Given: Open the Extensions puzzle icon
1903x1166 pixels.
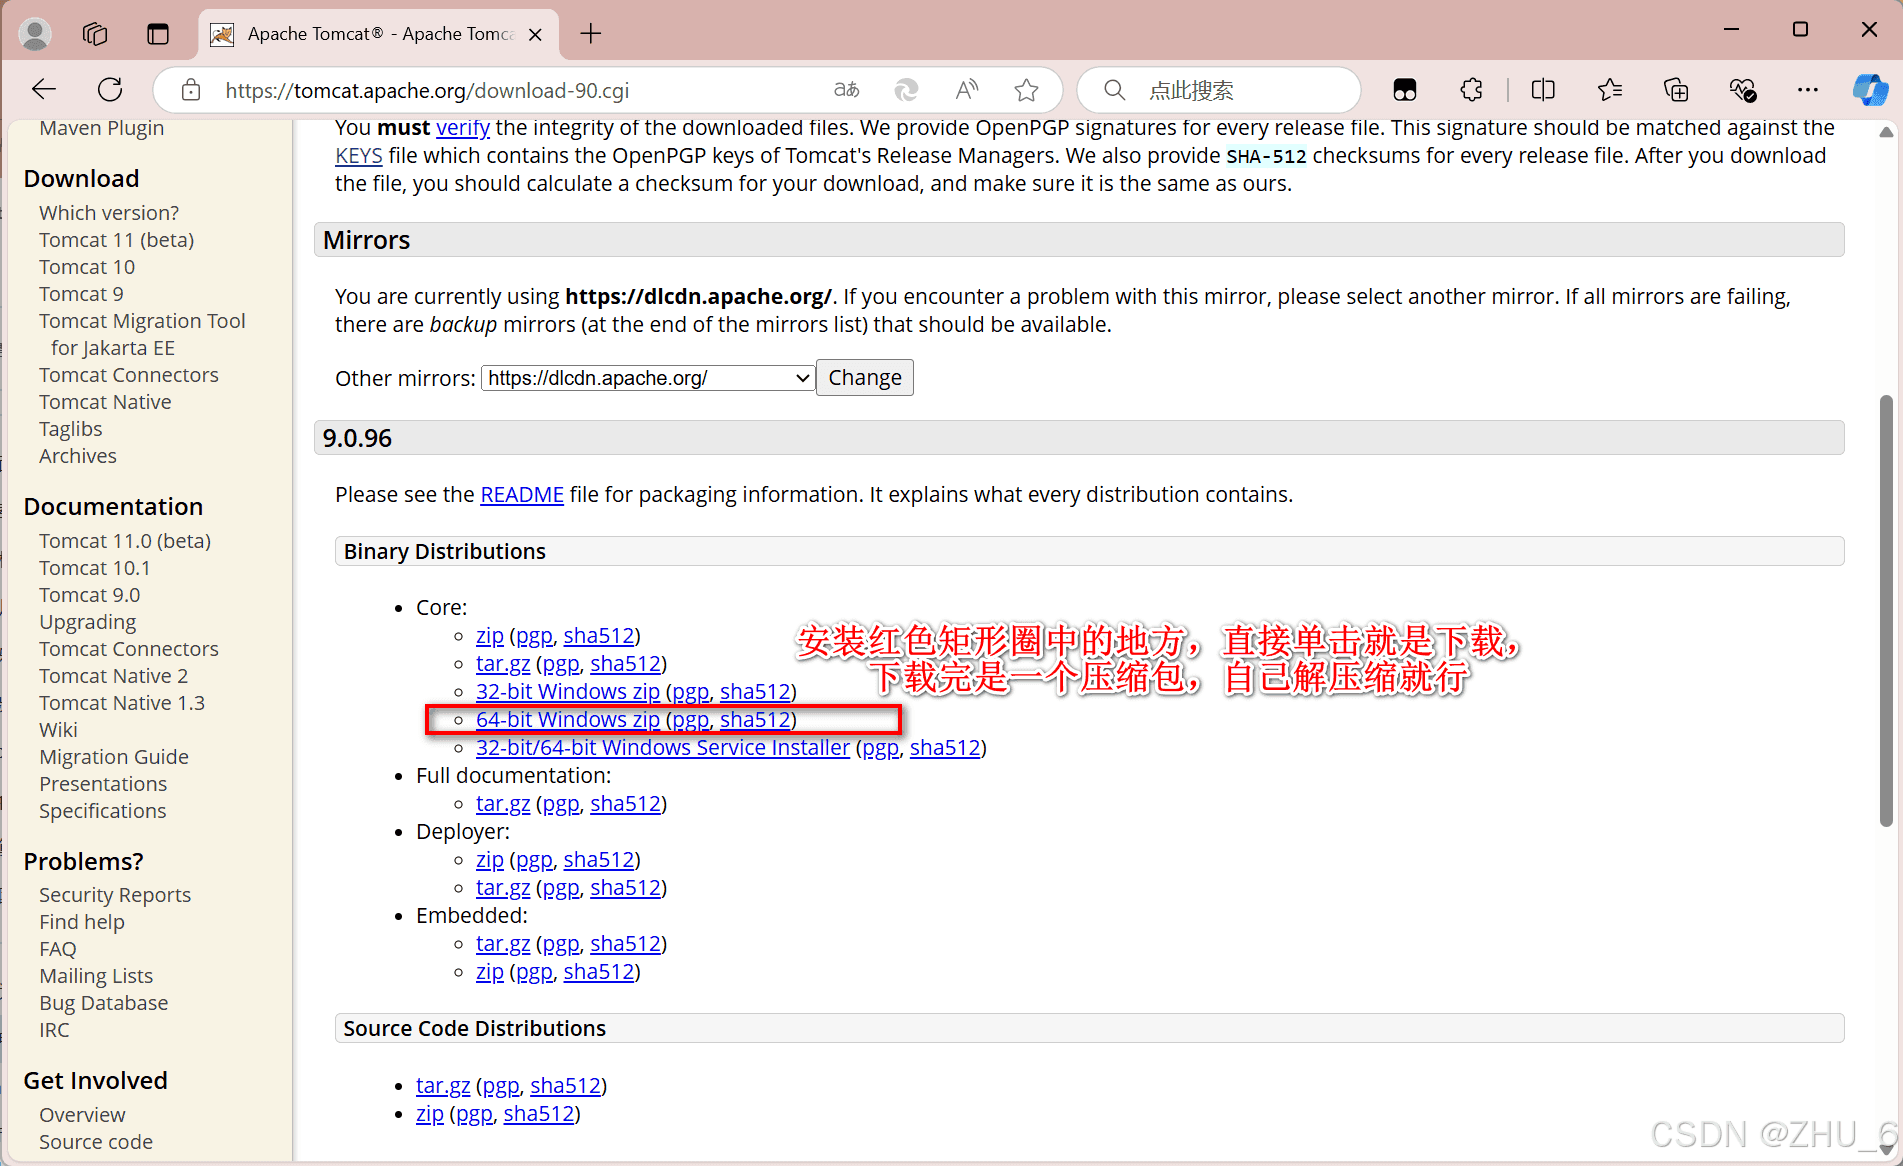Looking at the screenshot, I should pyautogui.click(x=1471, y=90).
